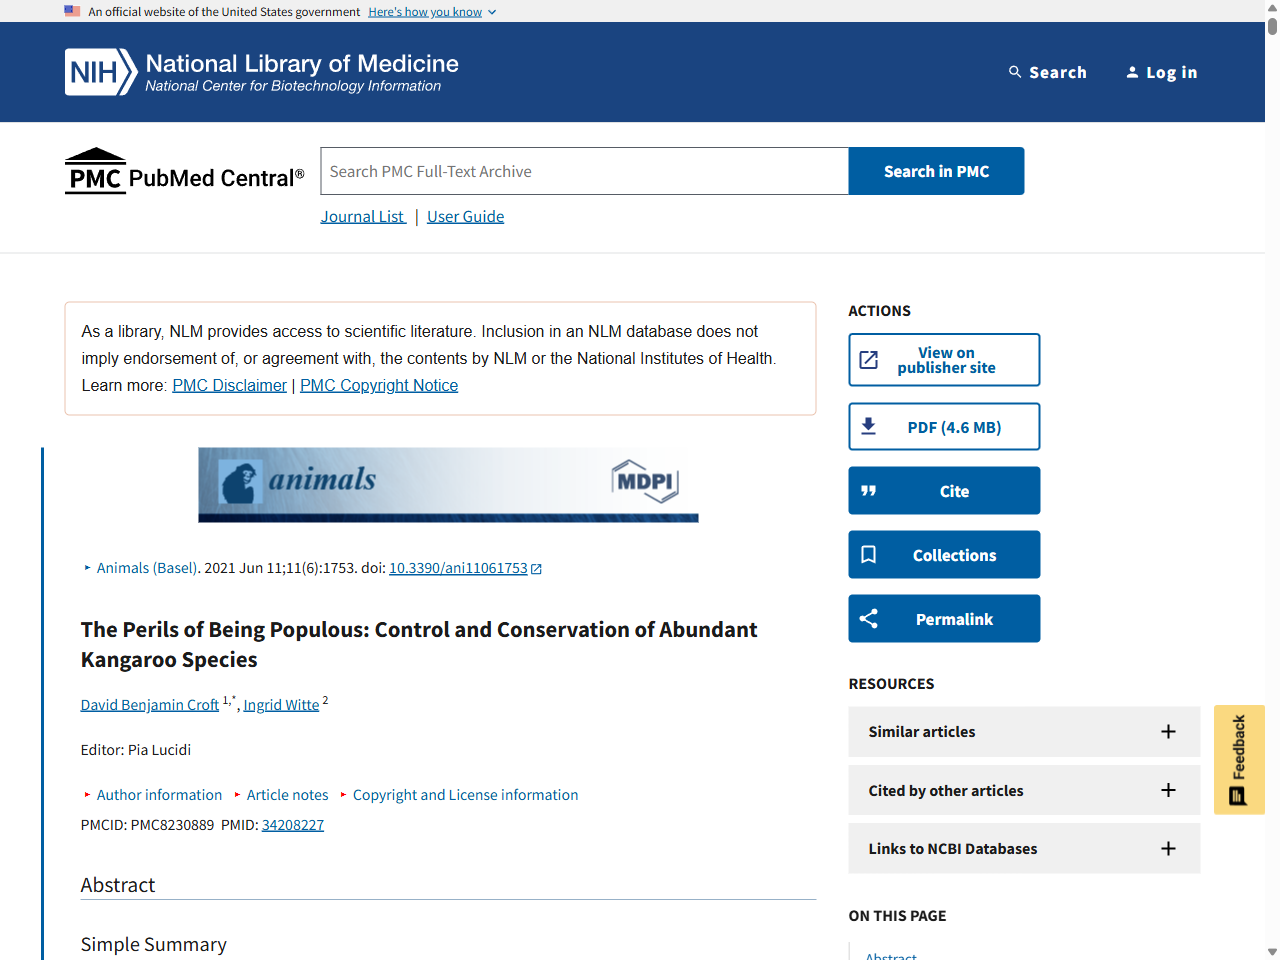Open the User Guide link
This screenshot has width=1280, height=960.
[x=465, y=217]
